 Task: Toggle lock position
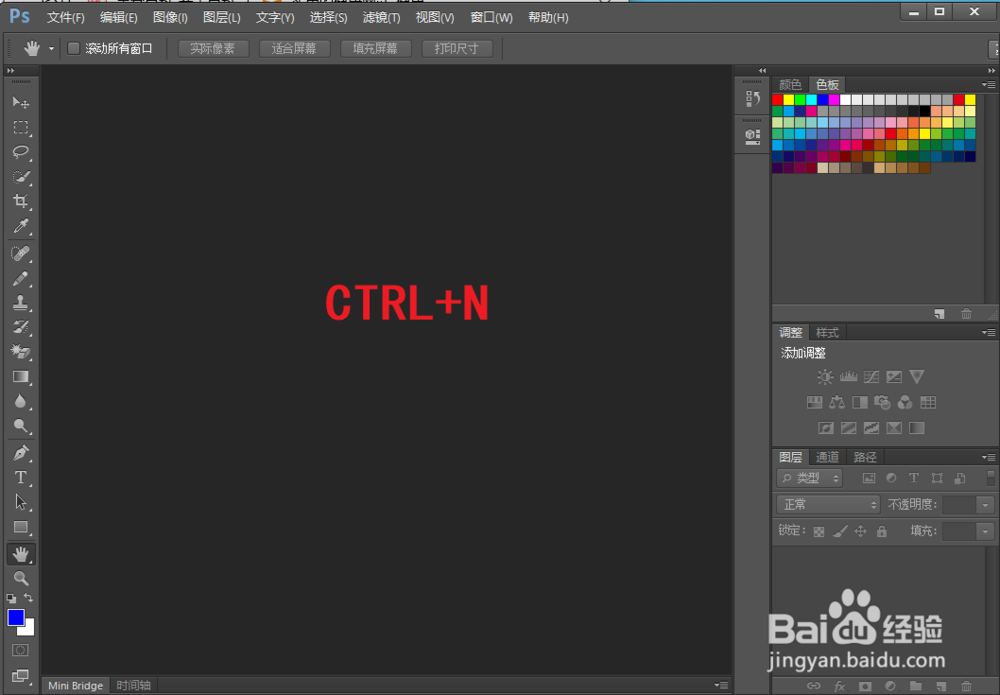click(x=861, y=531)
